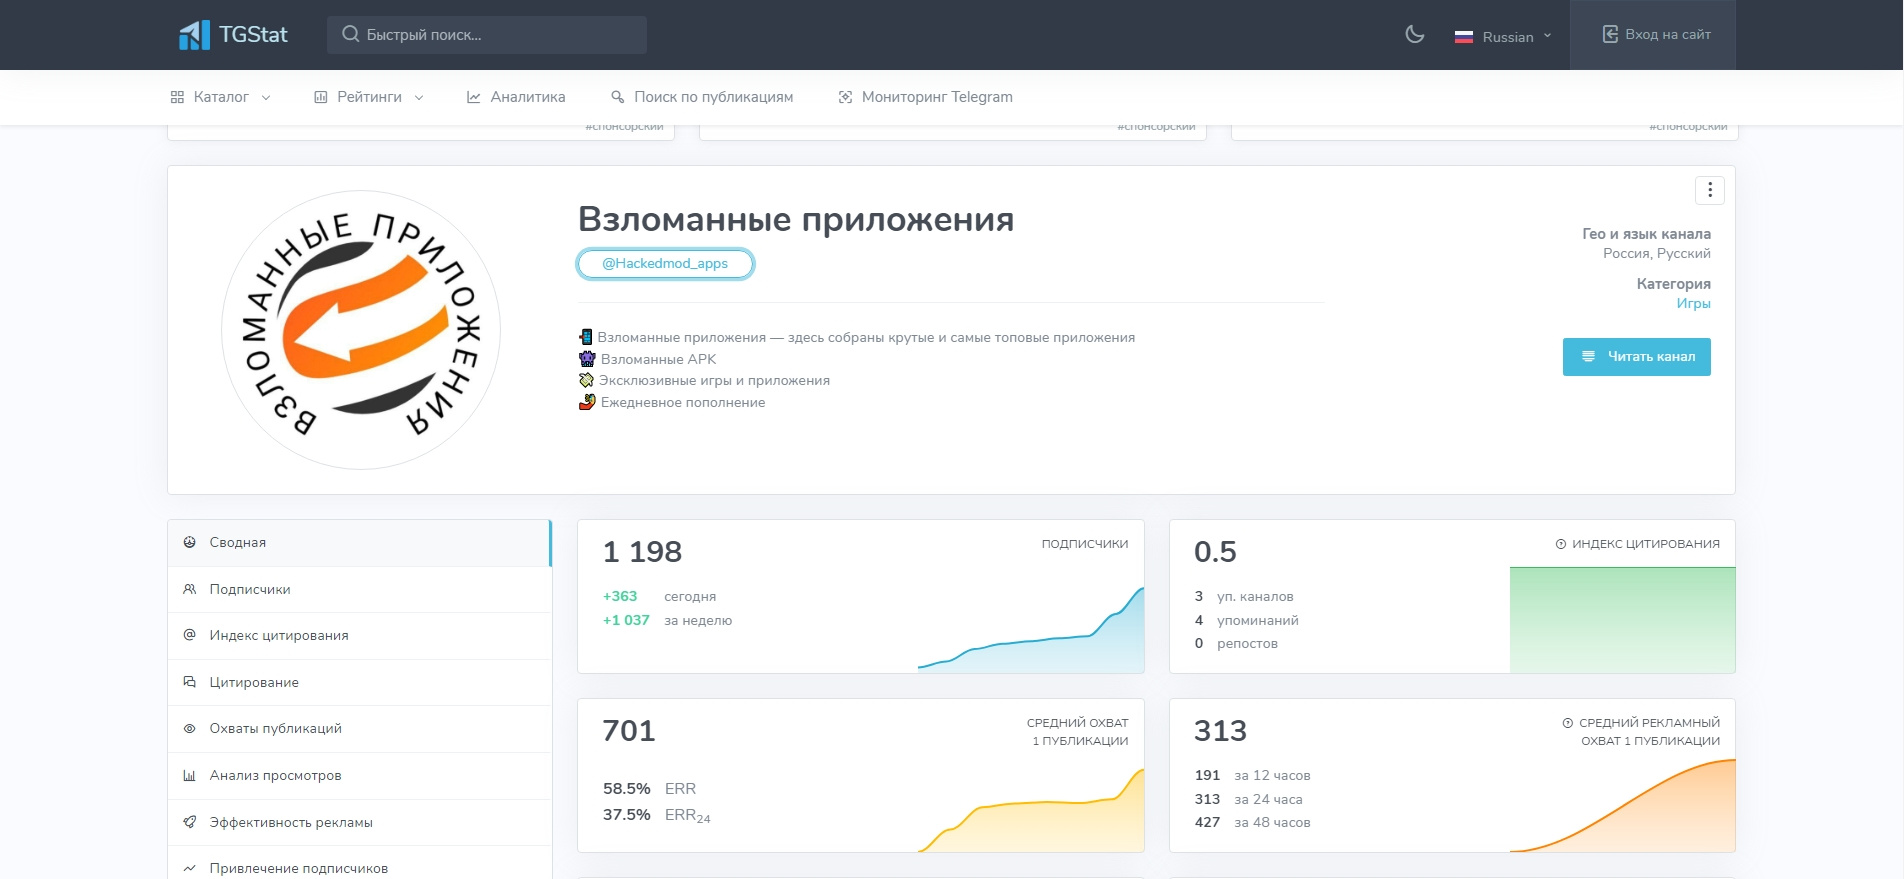Click the Подписчики people icon
This screenshot has width=1904, height=879.
pyautogui.click(x=189, y=589)
